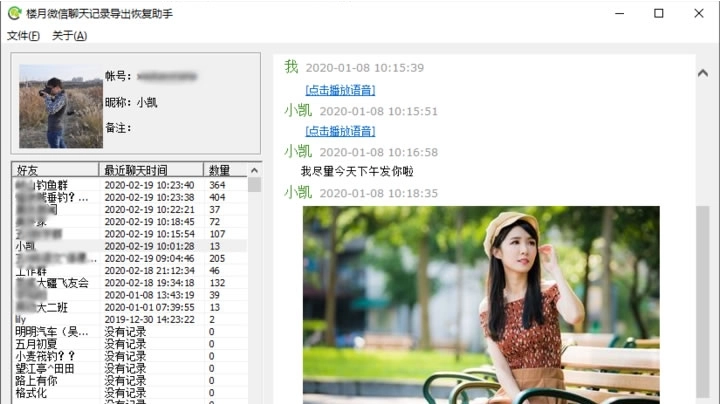Maximize the application window
The width and height of the screenshot is (720, 404).
[658, 13]
